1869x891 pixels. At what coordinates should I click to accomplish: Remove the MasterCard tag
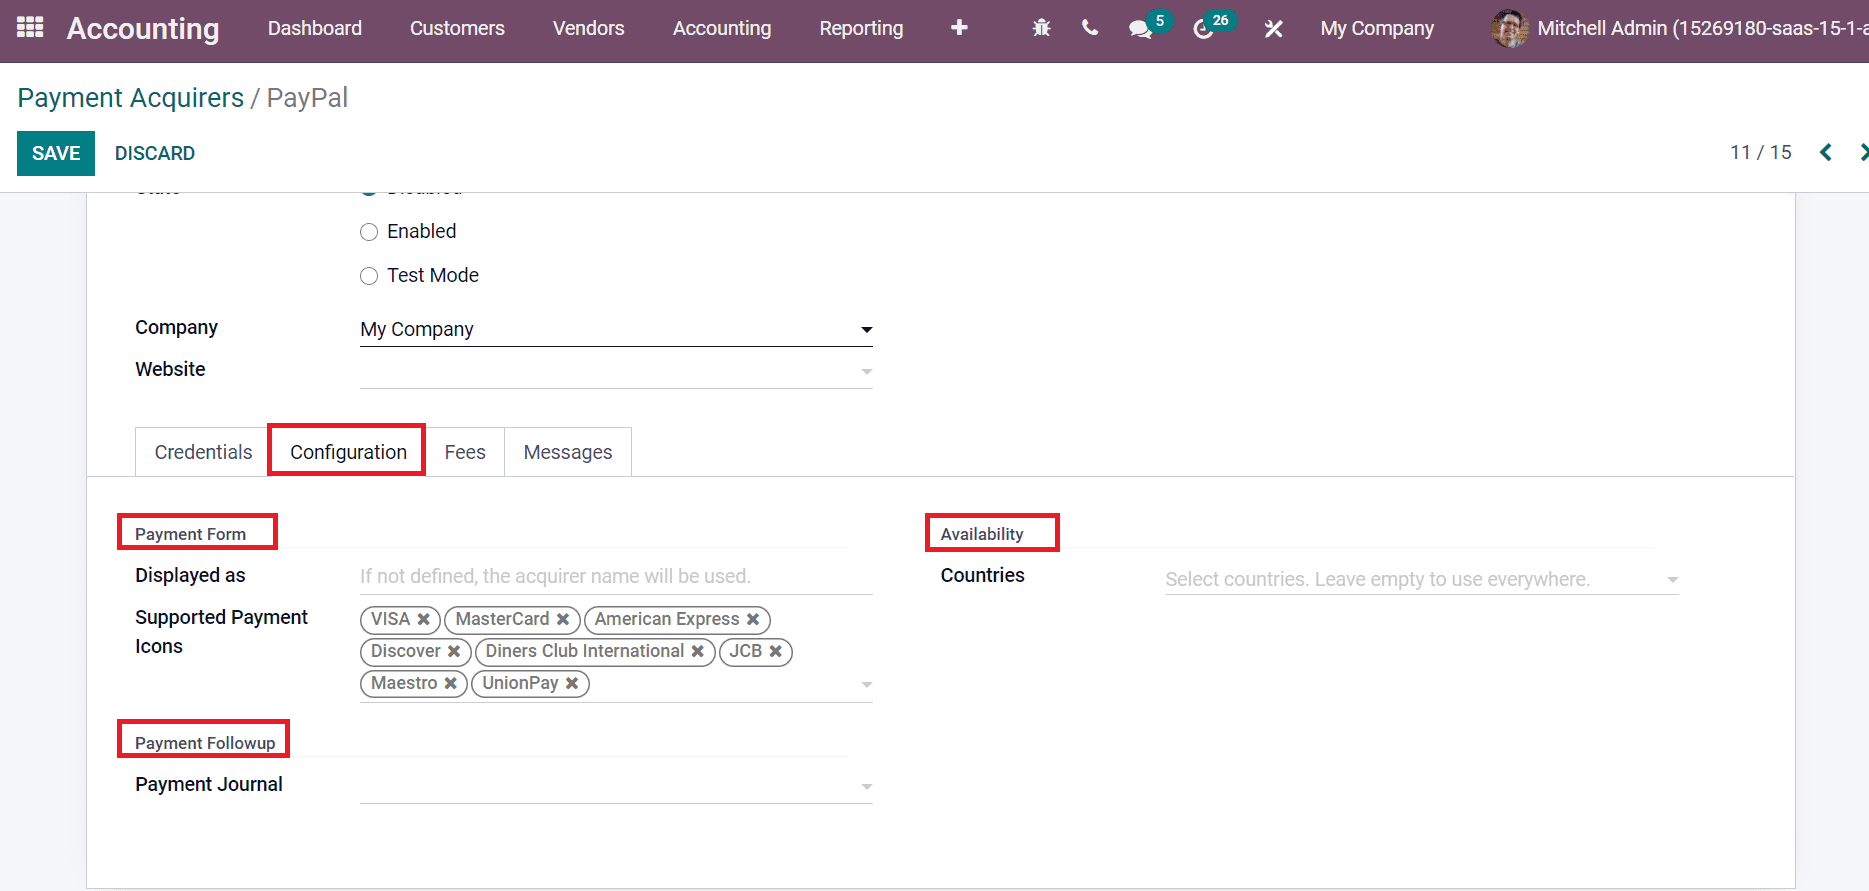(x=563, y=619)
